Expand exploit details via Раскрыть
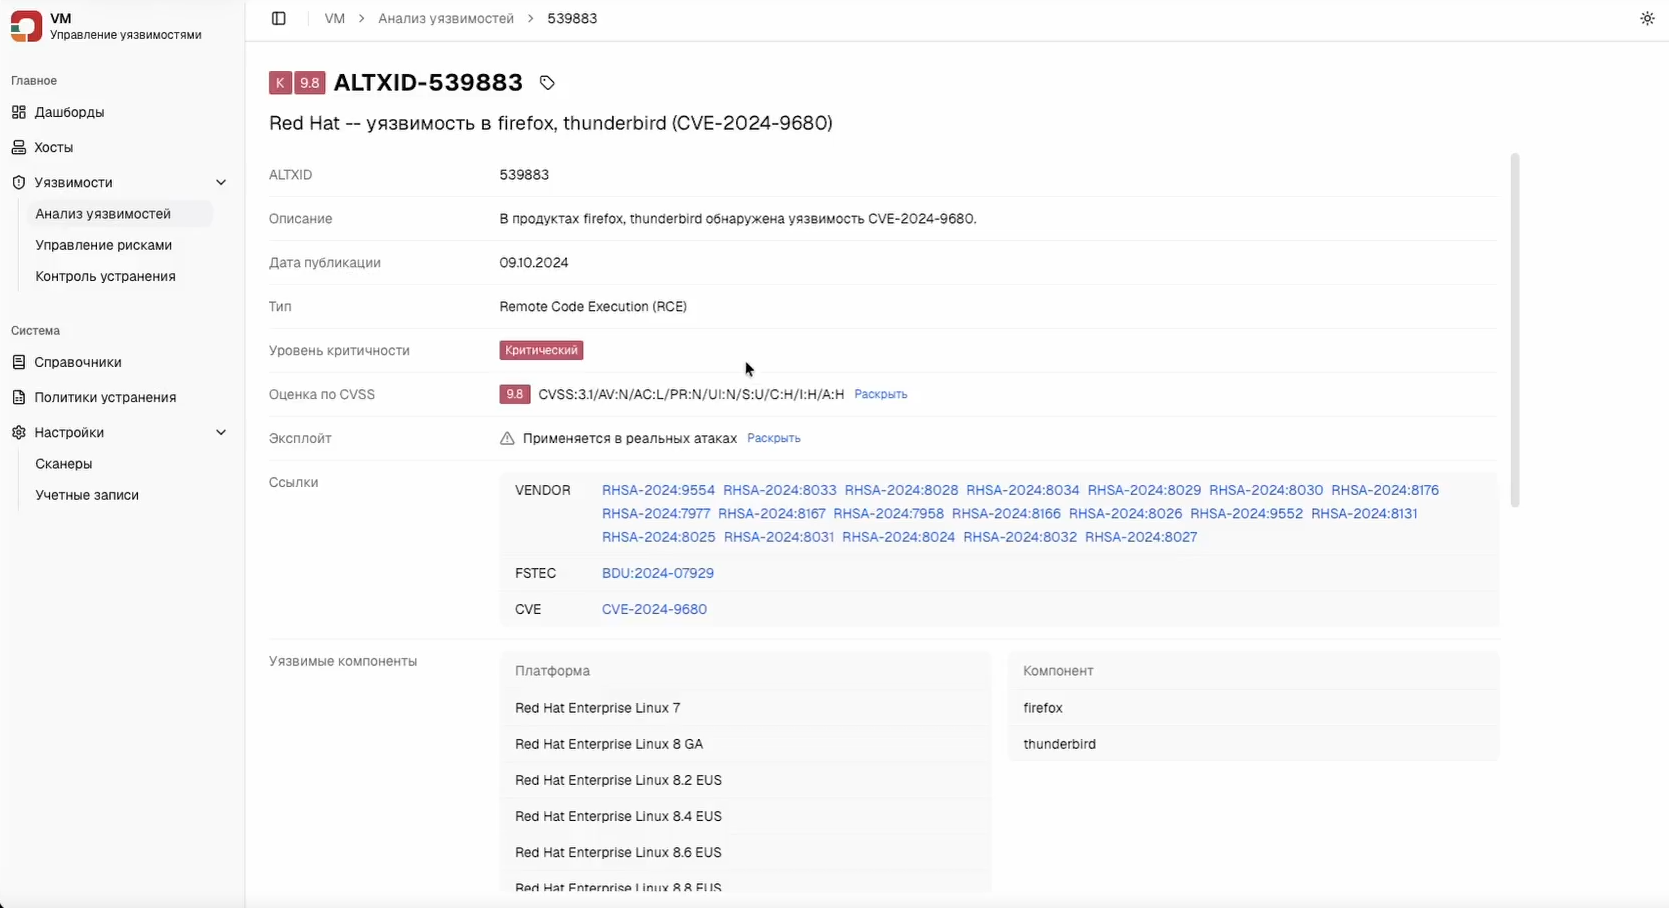 [x=773, y=438]
